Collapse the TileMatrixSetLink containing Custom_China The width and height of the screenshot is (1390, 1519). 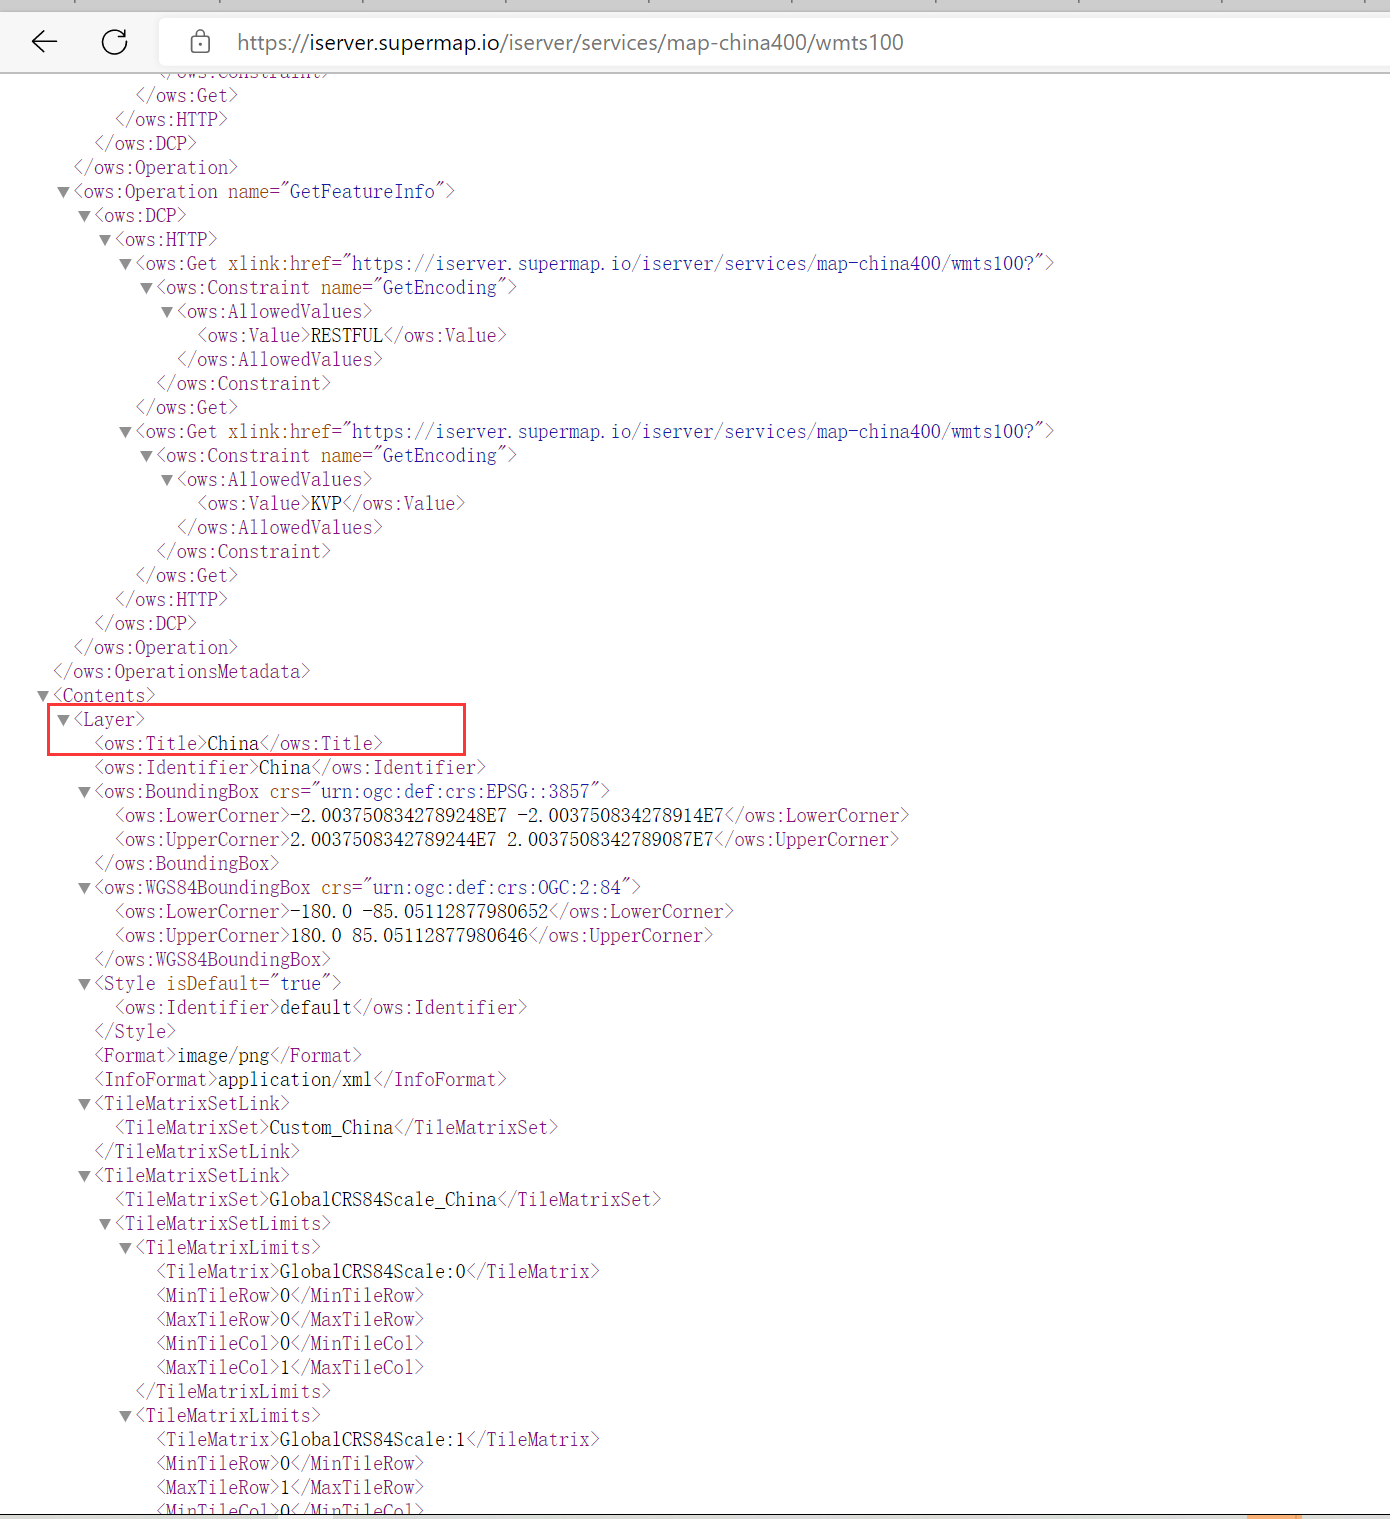85,1104
